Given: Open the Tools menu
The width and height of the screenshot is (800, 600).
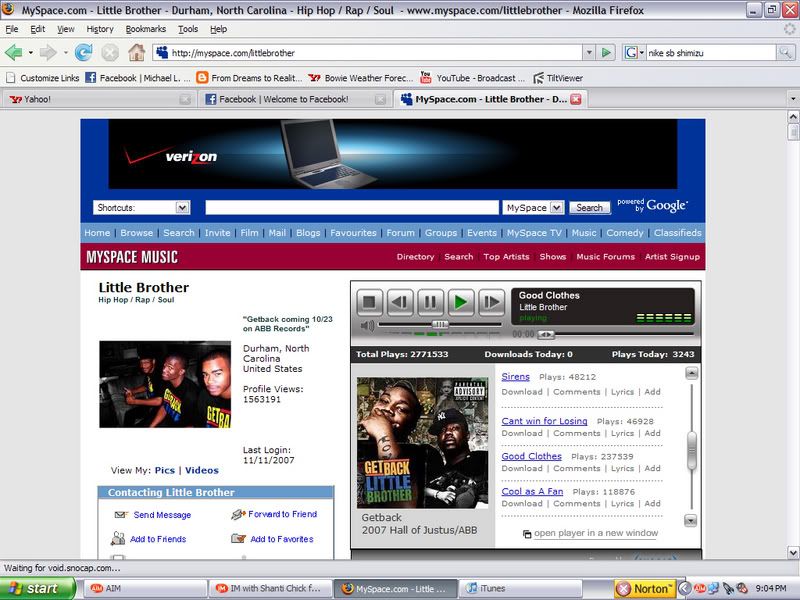Looking at the screenshot, I should 188,29.
